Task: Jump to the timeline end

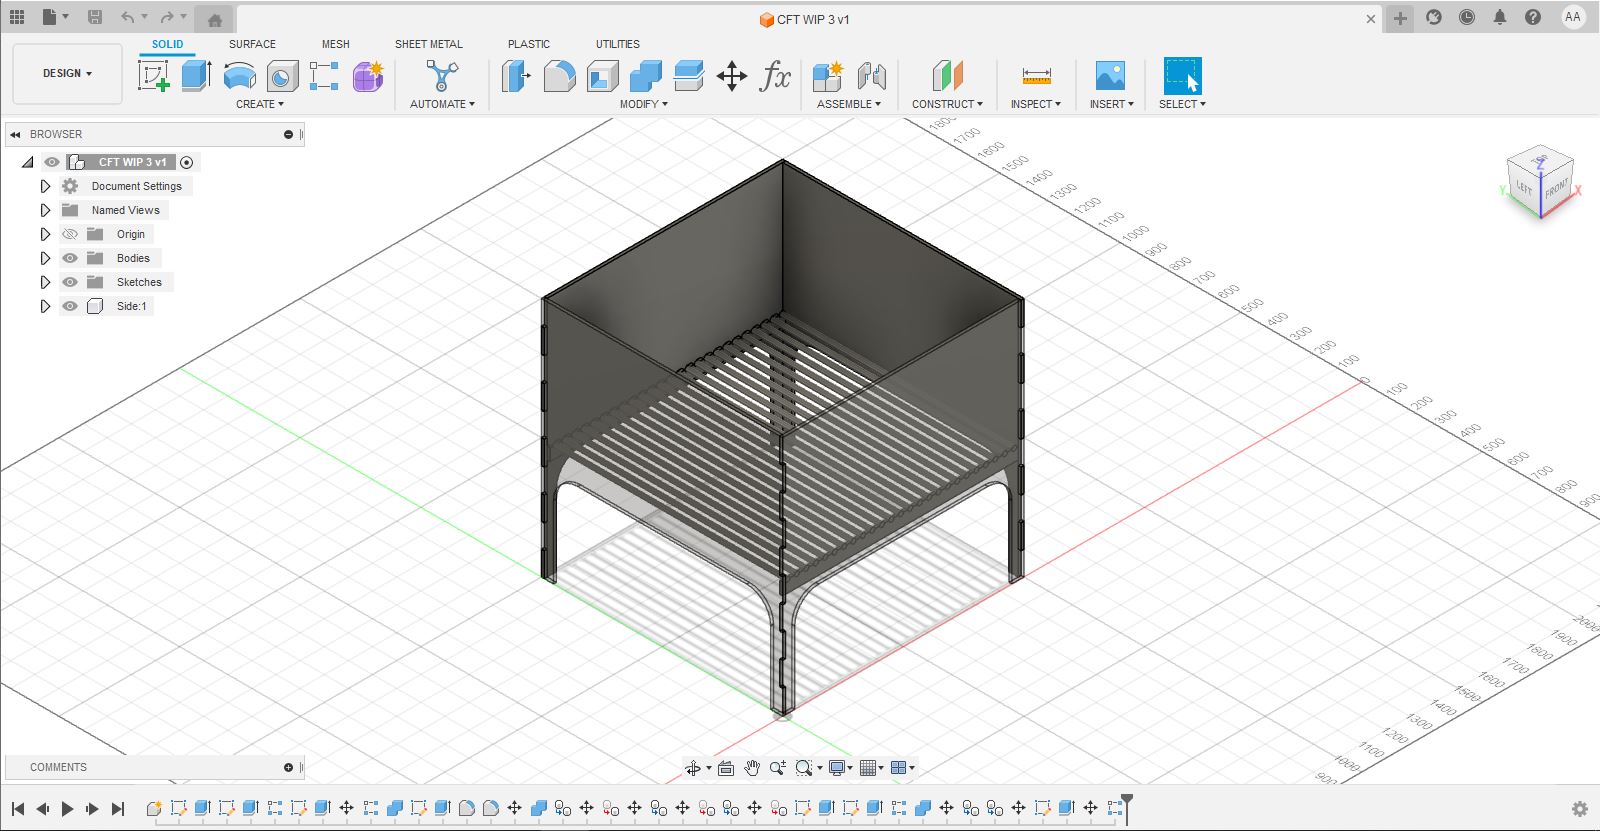Action: tap(118, 808)
